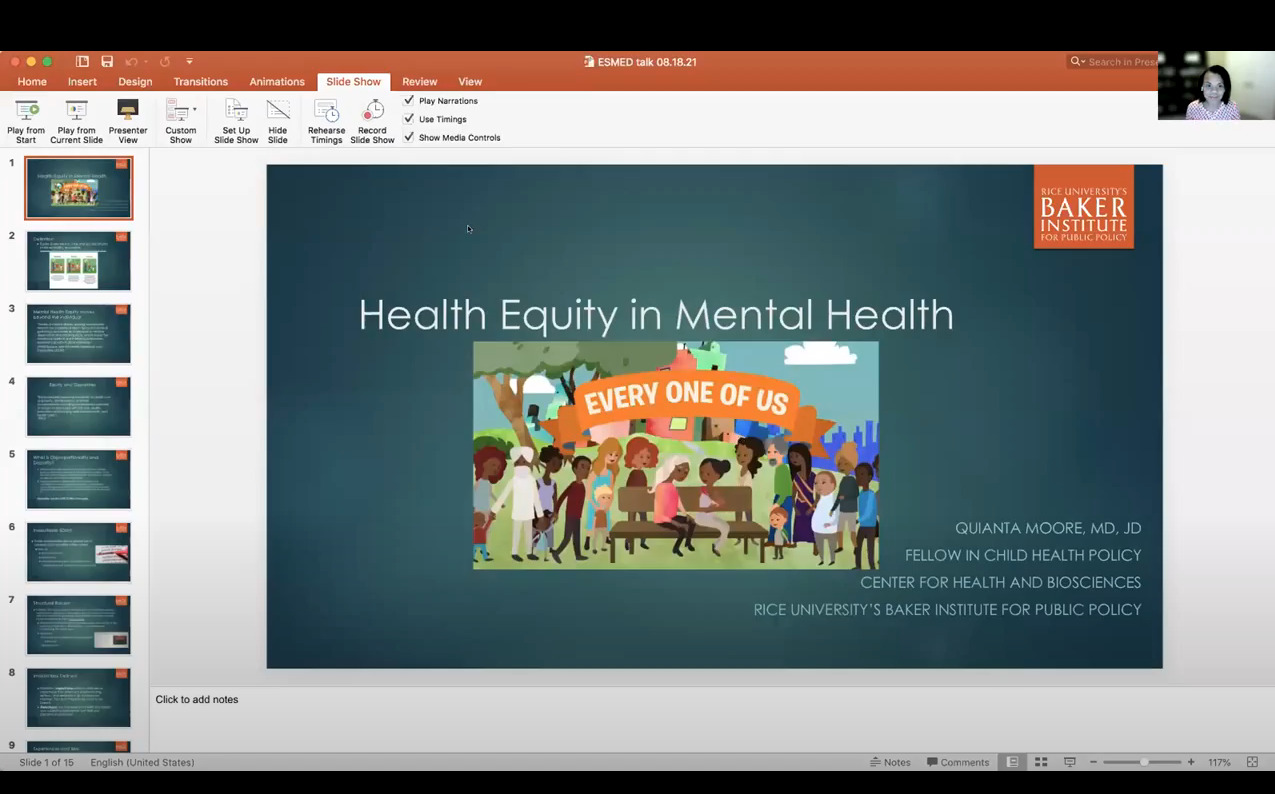The width and height of the screenshot is (1275, 794).
Task: Toggle the Play Narrations checkbox
Action: [409, 101]
